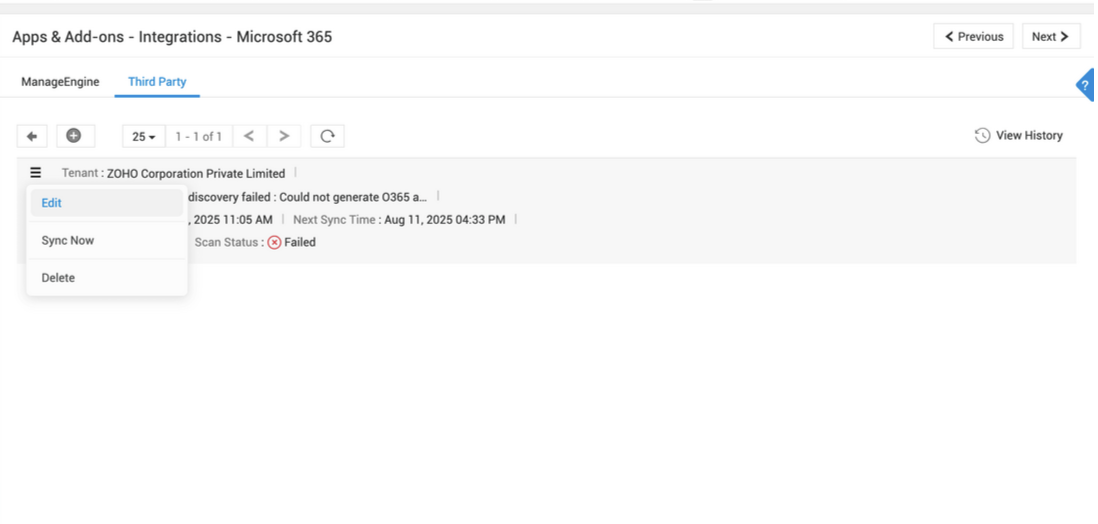This screenshot has width=1098, height=524.
Task: Open the blue help question mark icon
Action: pos(1085,85)
